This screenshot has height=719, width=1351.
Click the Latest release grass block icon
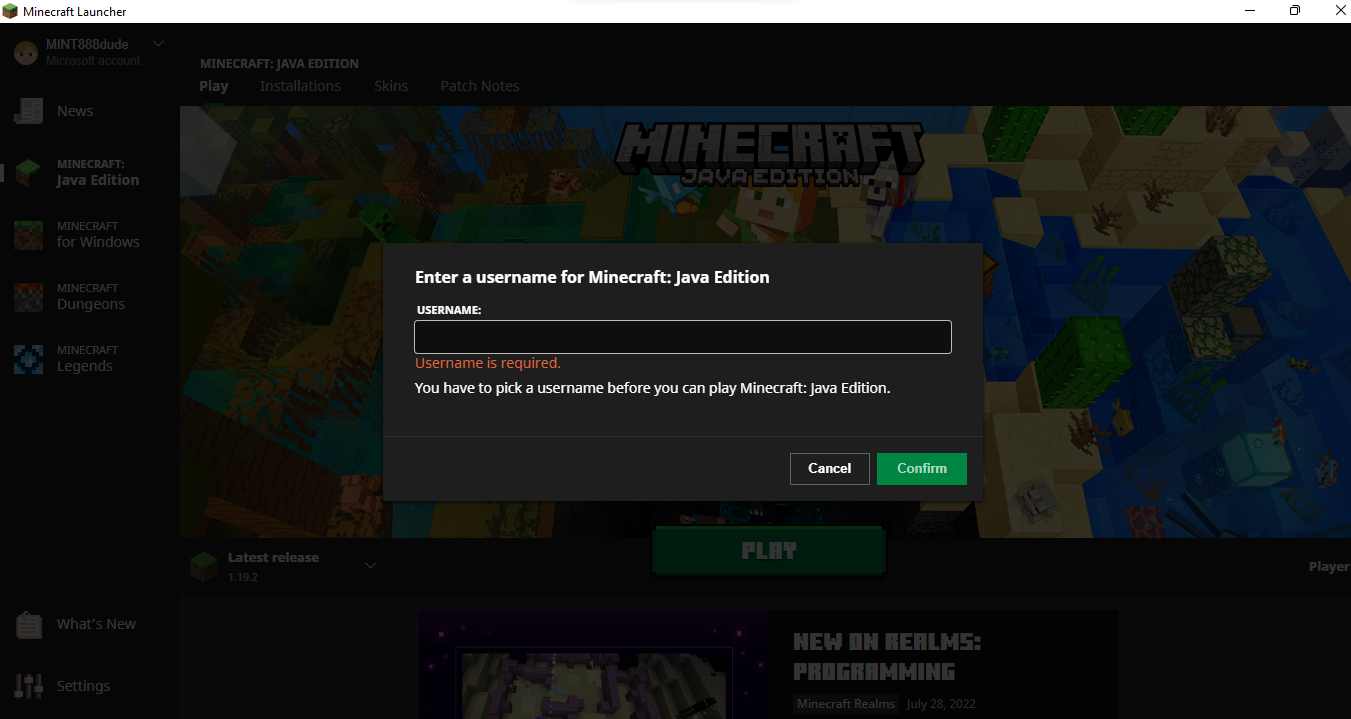tap(204, 567)
